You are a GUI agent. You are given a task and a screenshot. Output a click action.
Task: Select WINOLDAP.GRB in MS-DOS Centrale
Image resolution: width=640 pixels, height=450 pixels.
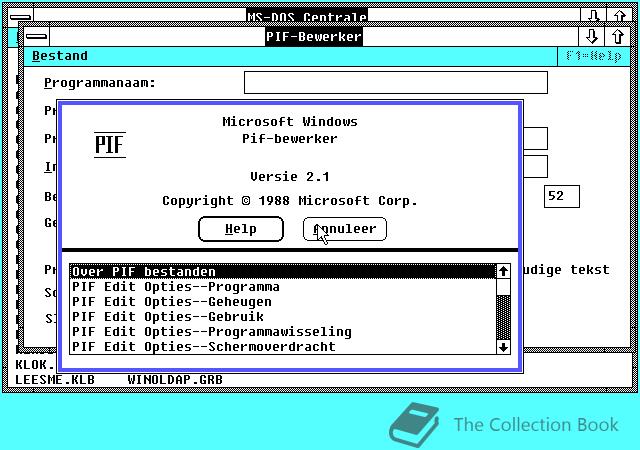[x=175, y=380]
